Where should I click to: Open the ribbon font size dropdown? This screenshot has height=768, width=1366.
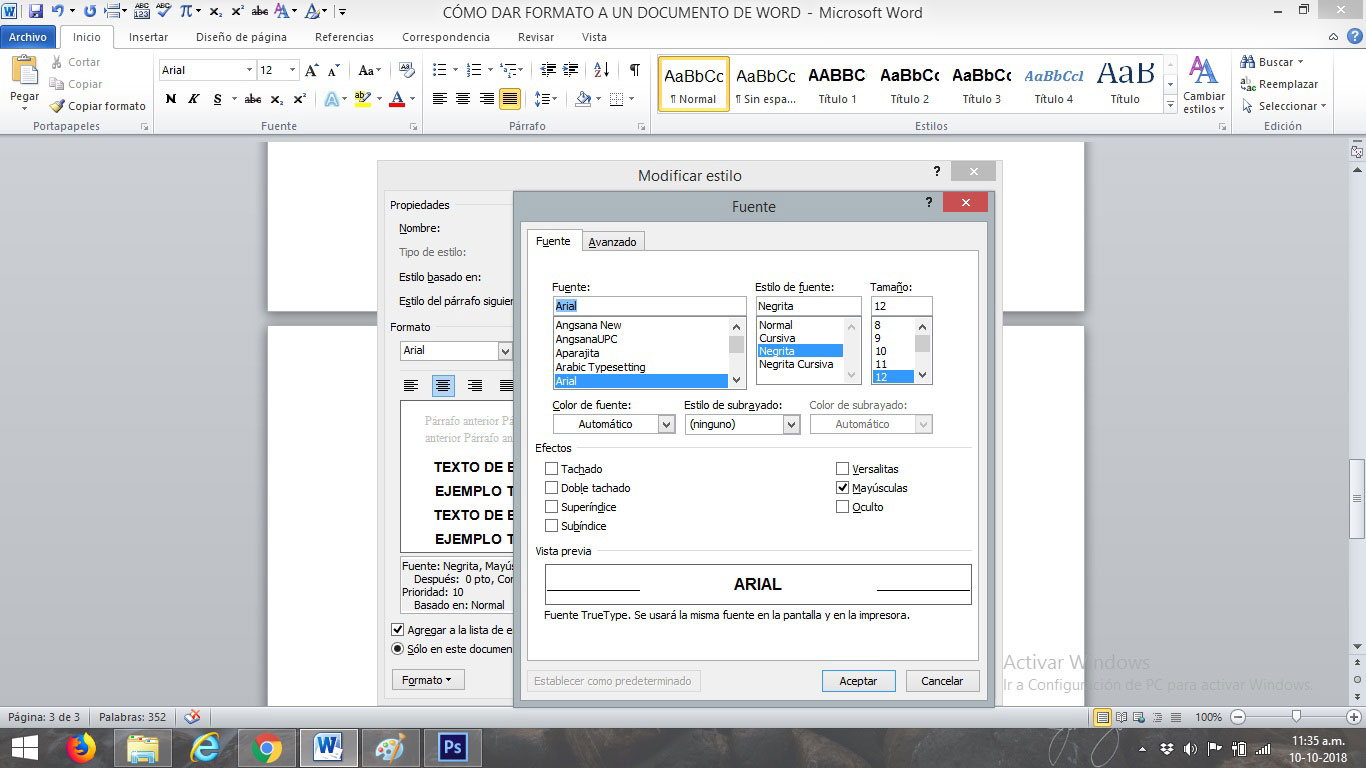coord(292,70)
